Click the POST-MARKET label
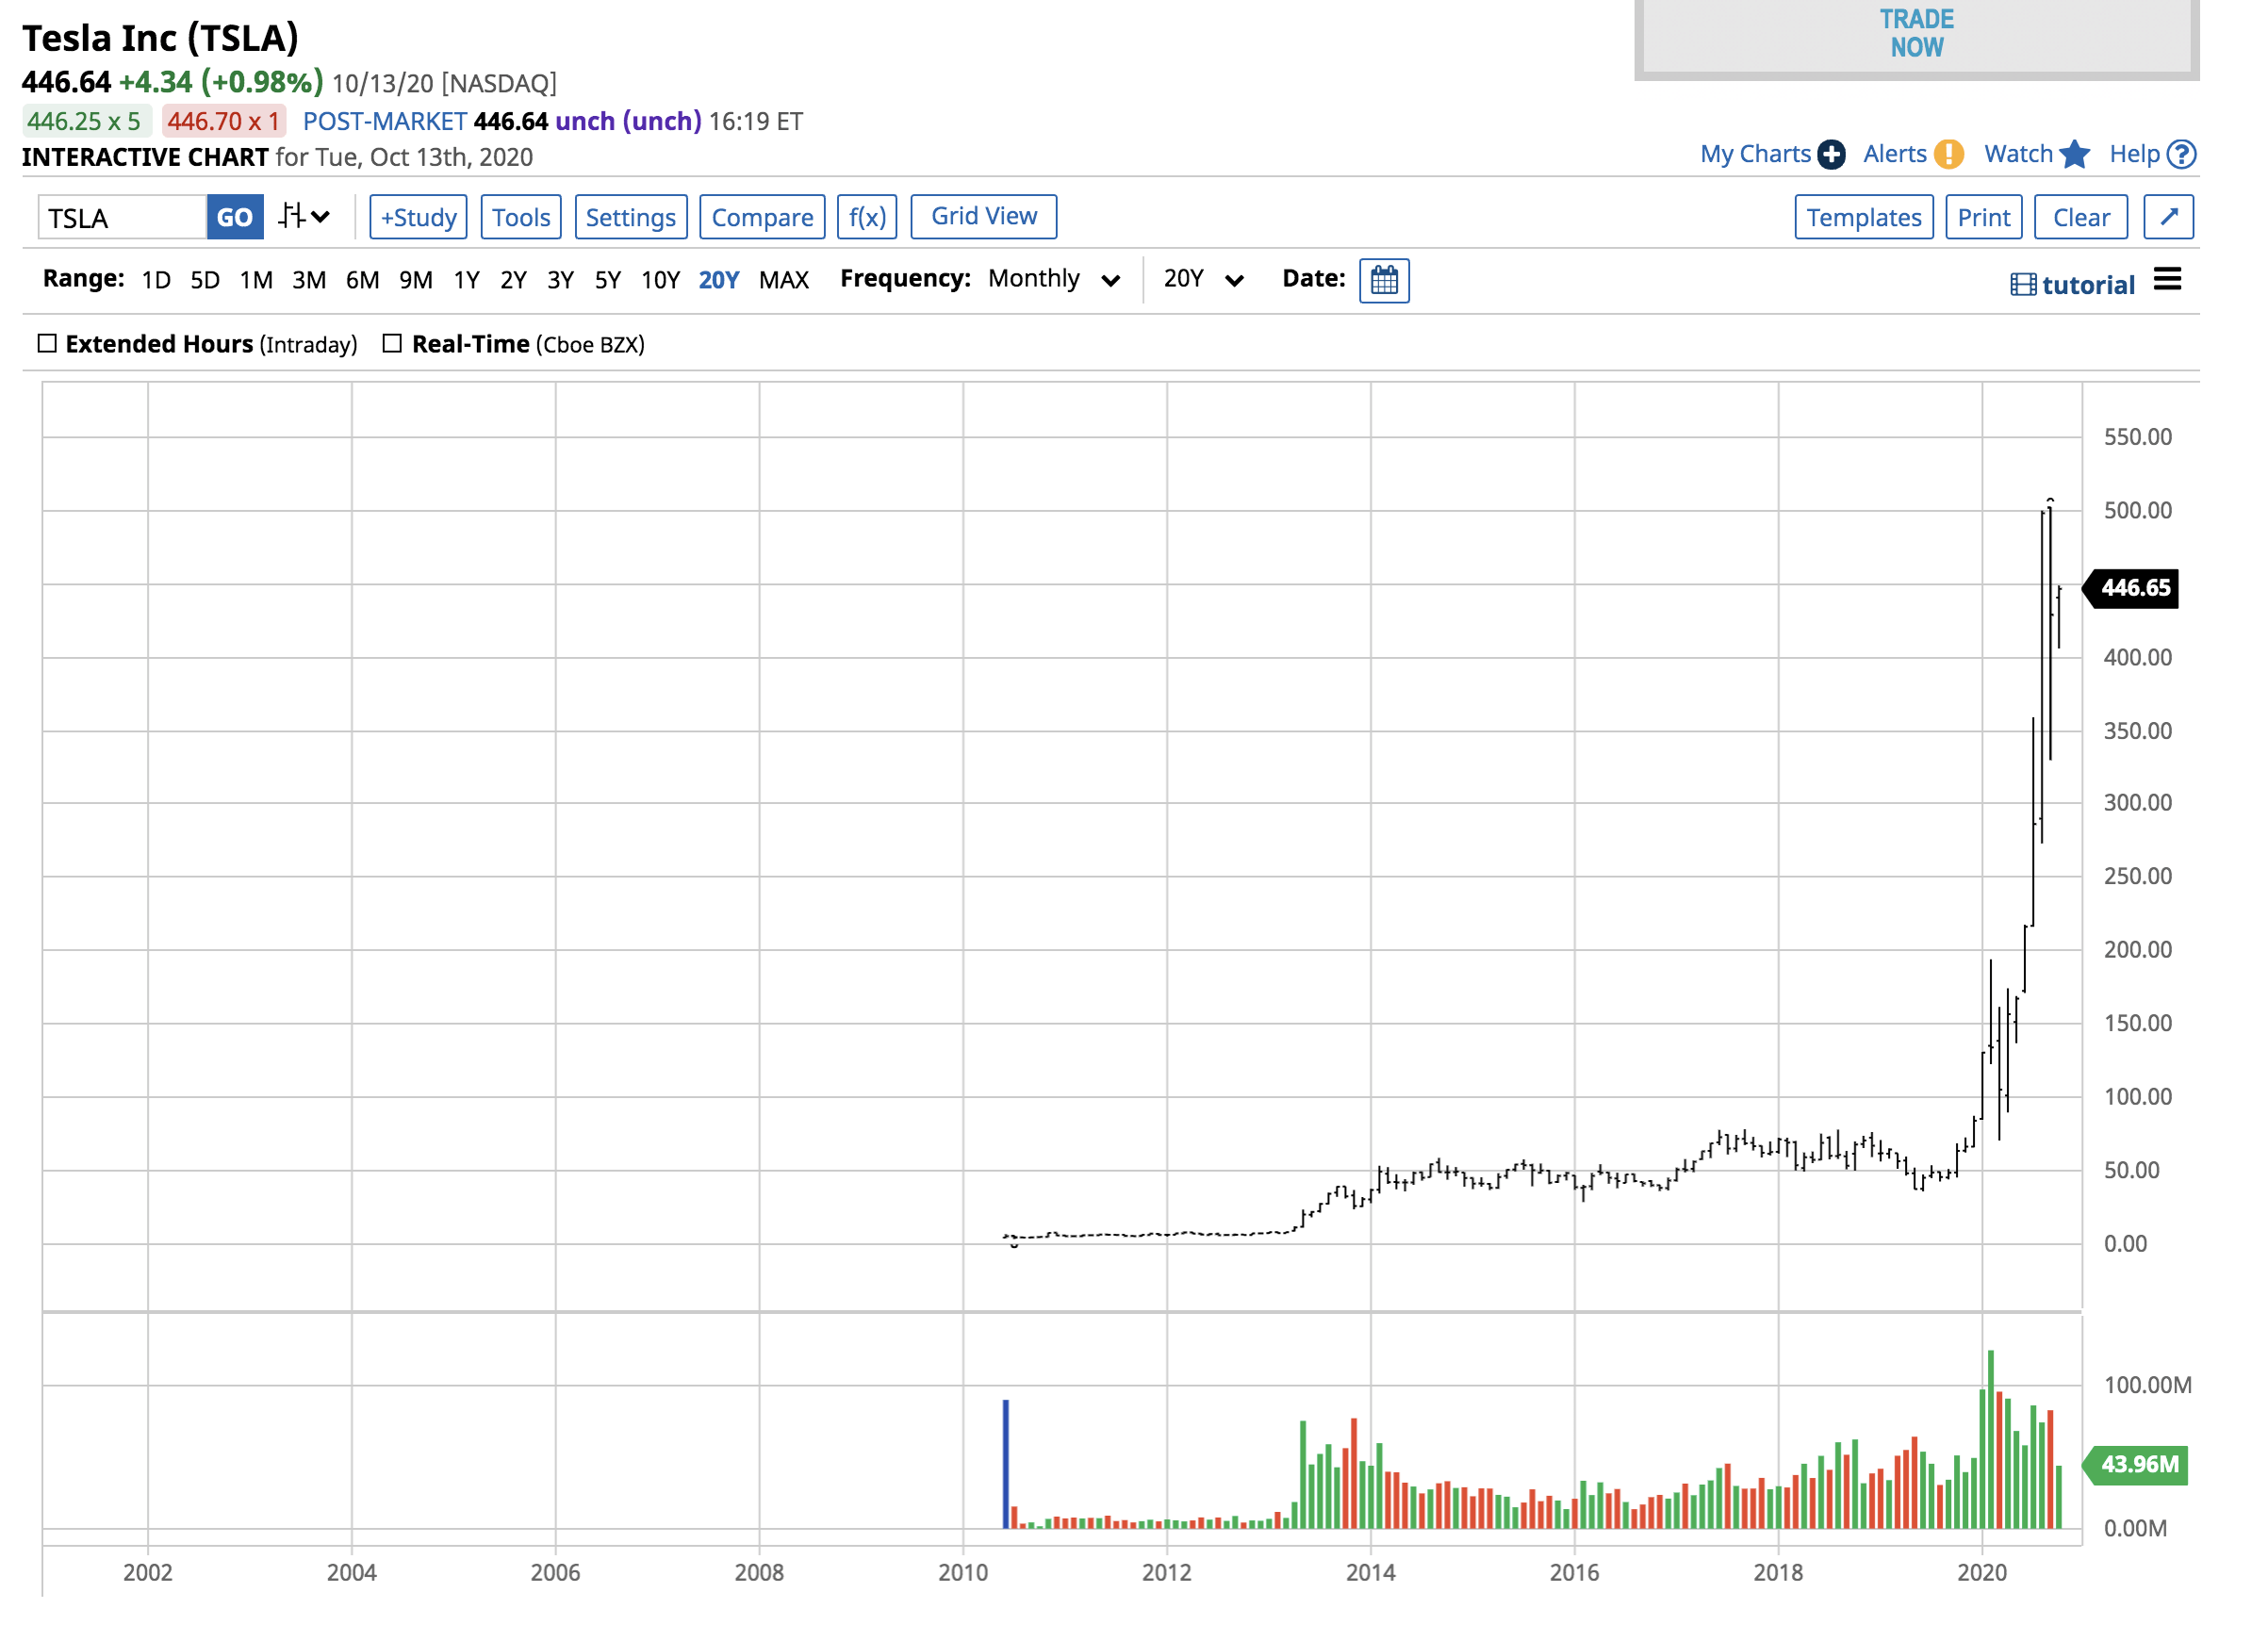 click(385, 121)
